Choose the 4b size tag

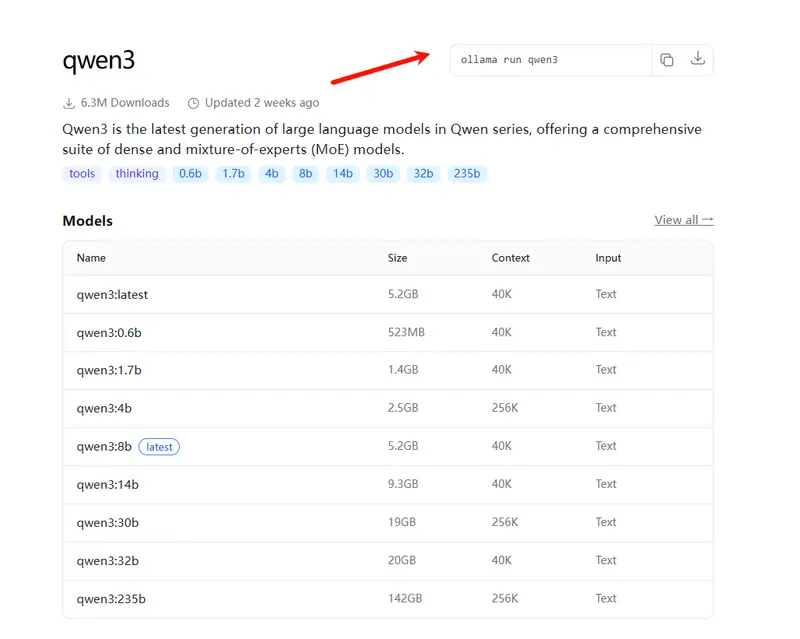[x=271, y=174]
